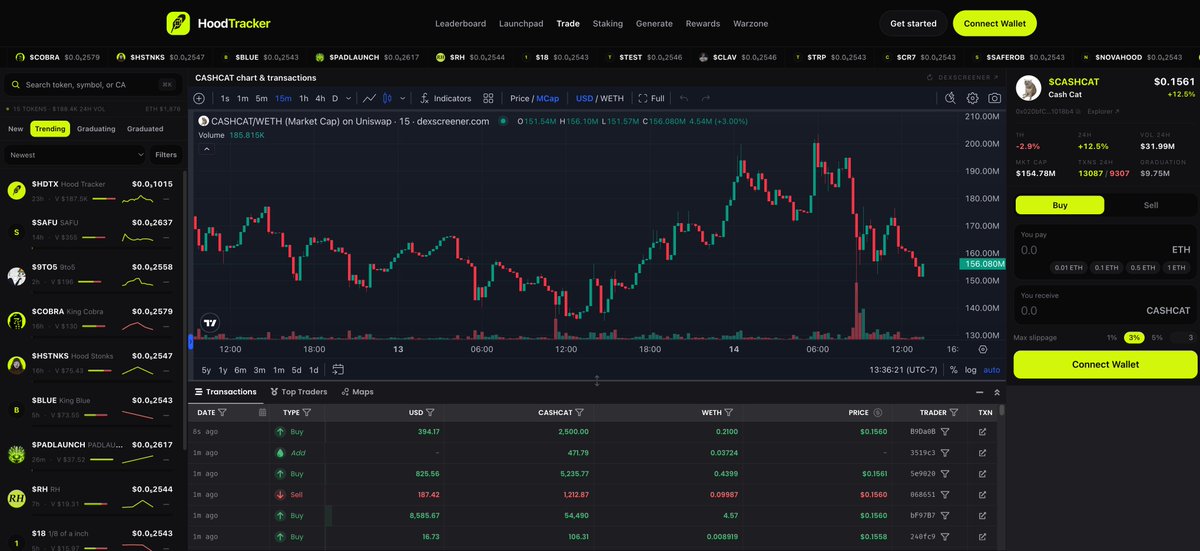Switch to the Top Traders tab
The height and width of the screenshot is (551, 1200).
pos(298,392)
